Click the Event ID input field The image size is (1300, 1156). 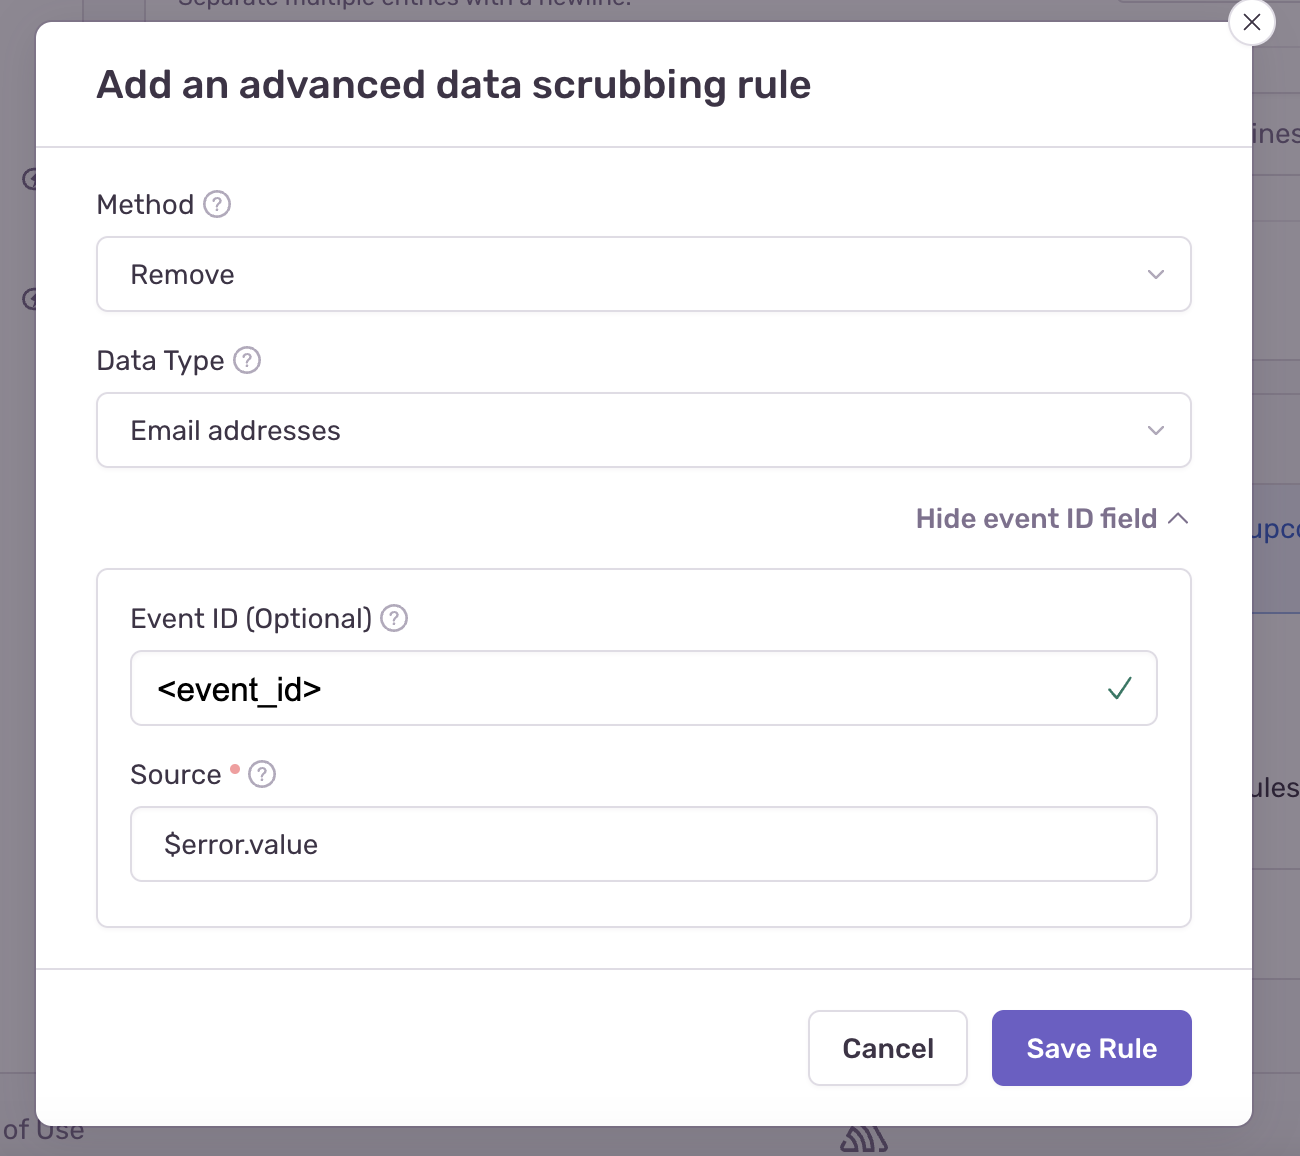pyautogui.click(x=644, y=688)
